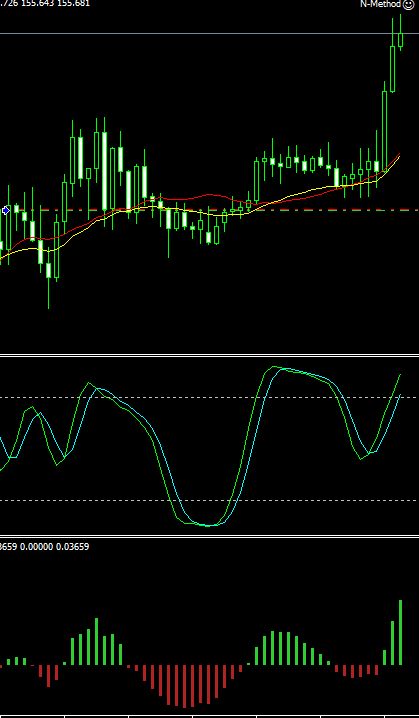Select the blue trade entry arrow marker
The image size is (419, 718).
(x=5, y=210)
